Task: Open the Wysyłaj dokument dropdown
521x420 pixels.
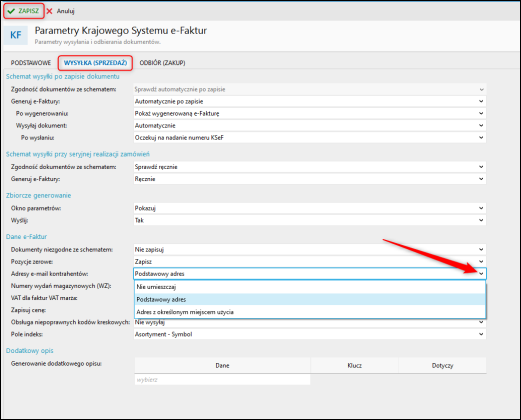Action: (310, 126)
